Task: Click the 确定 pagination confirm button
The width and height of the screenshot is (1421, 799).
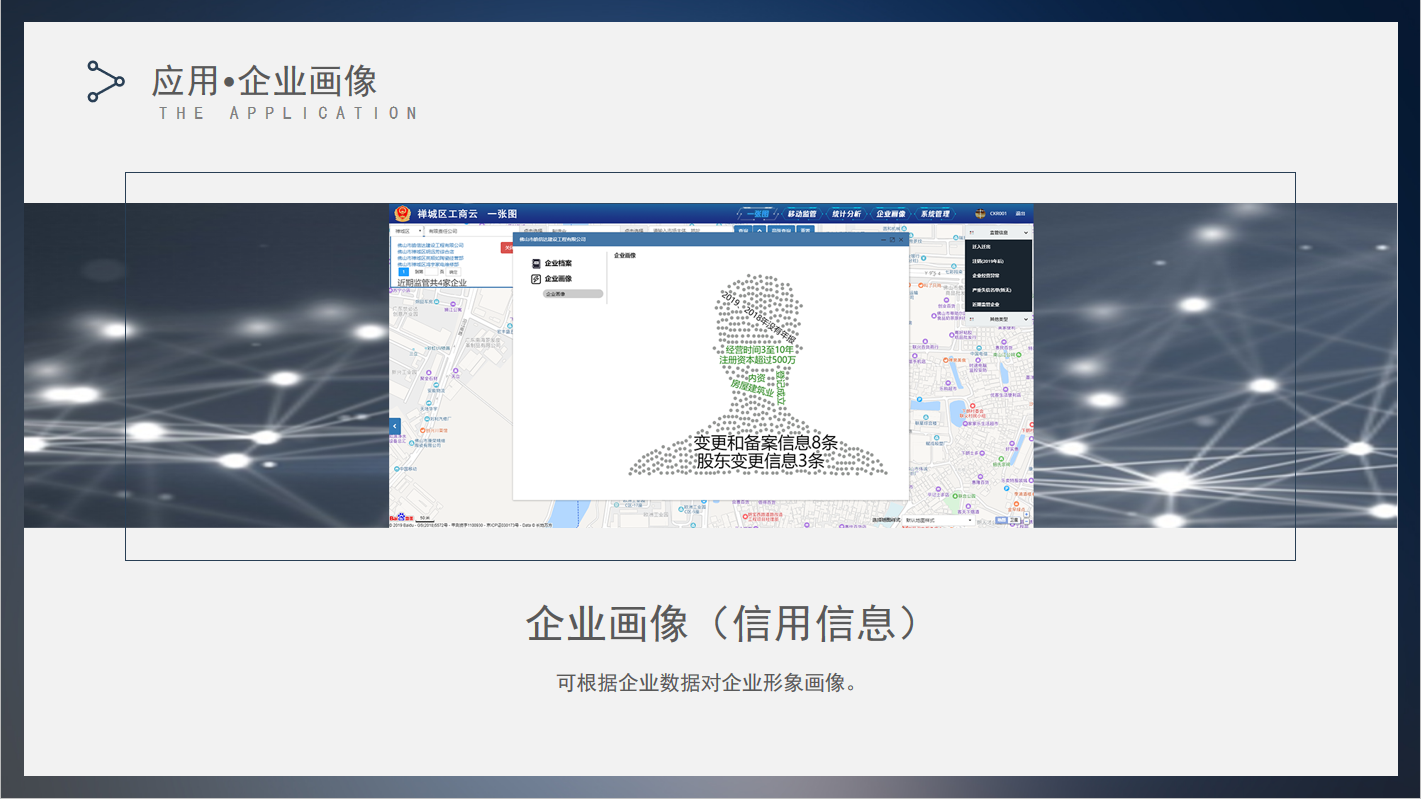Action: tap(453, 272)
